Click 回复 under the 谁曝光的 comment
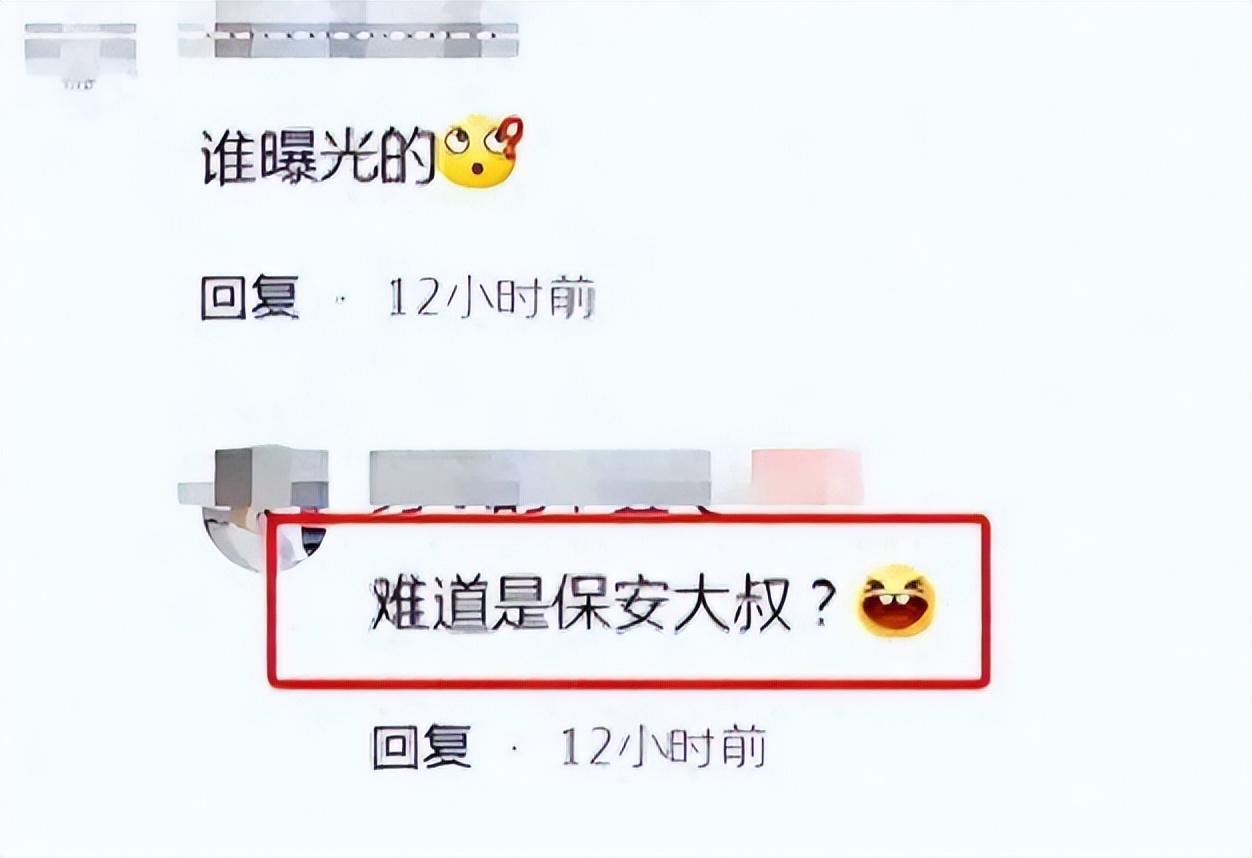1252x858 pixels. (x=249, y=298)
